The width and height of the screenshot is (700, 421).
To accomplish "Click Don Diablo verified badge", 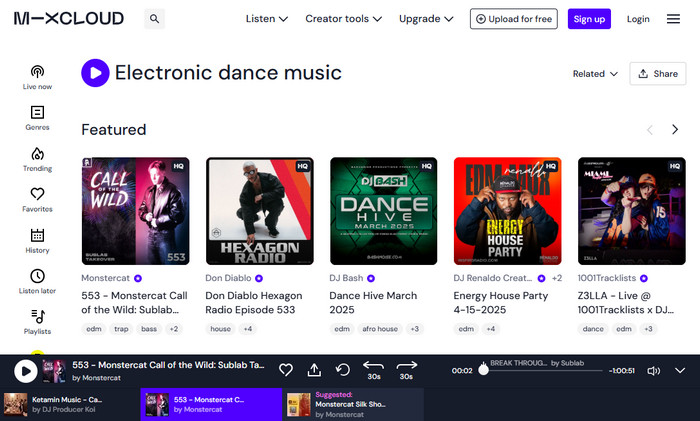I will [x=259, y=278].
